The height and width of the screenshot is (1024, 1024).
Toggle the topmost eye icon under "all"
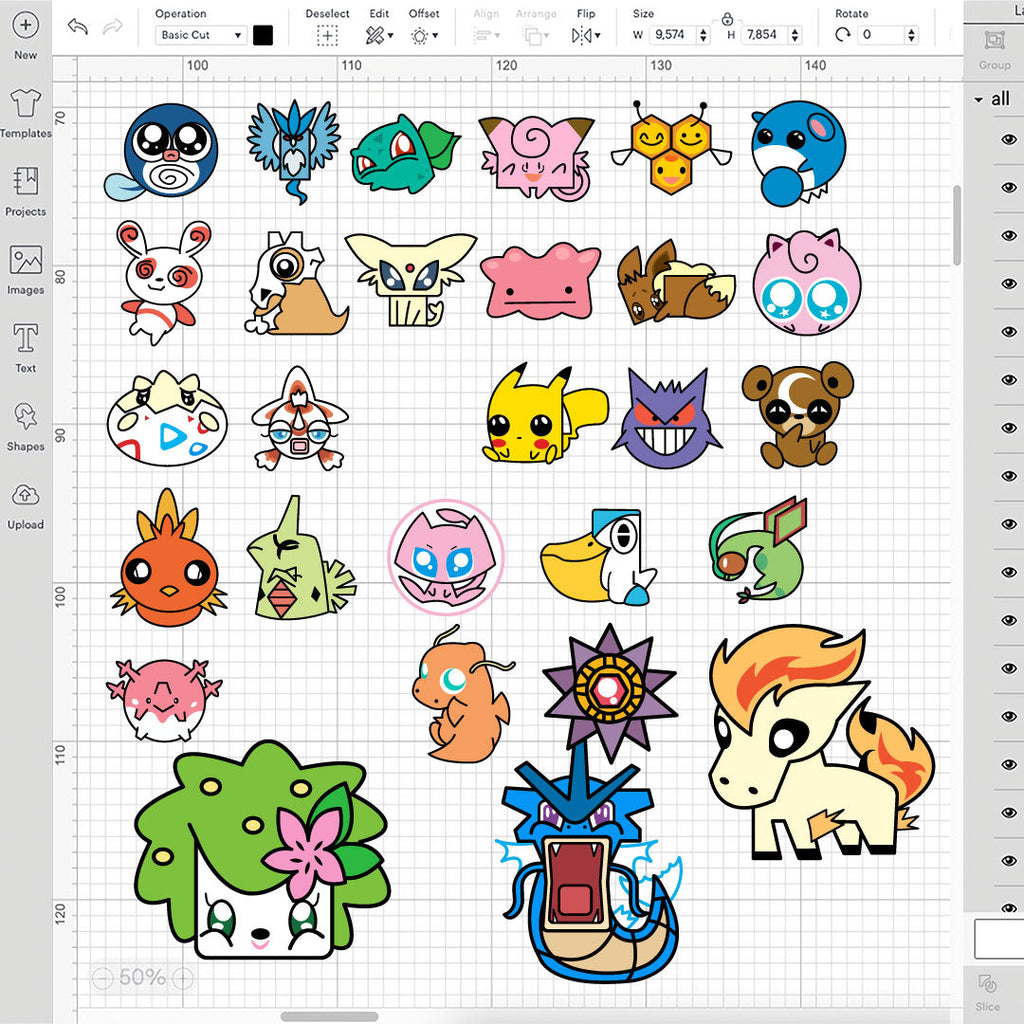[x=1008, y=139]
